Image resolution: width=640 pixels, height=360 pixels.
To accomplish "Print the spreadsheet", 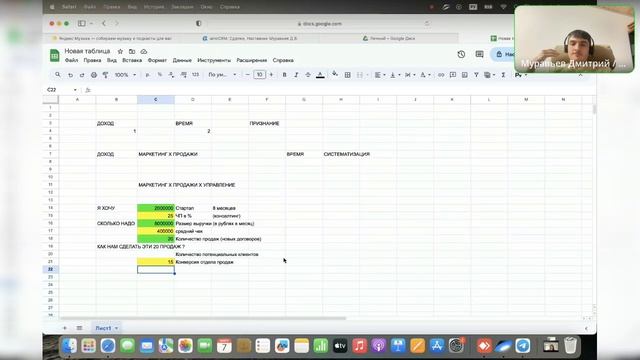I will click(94, 75).
